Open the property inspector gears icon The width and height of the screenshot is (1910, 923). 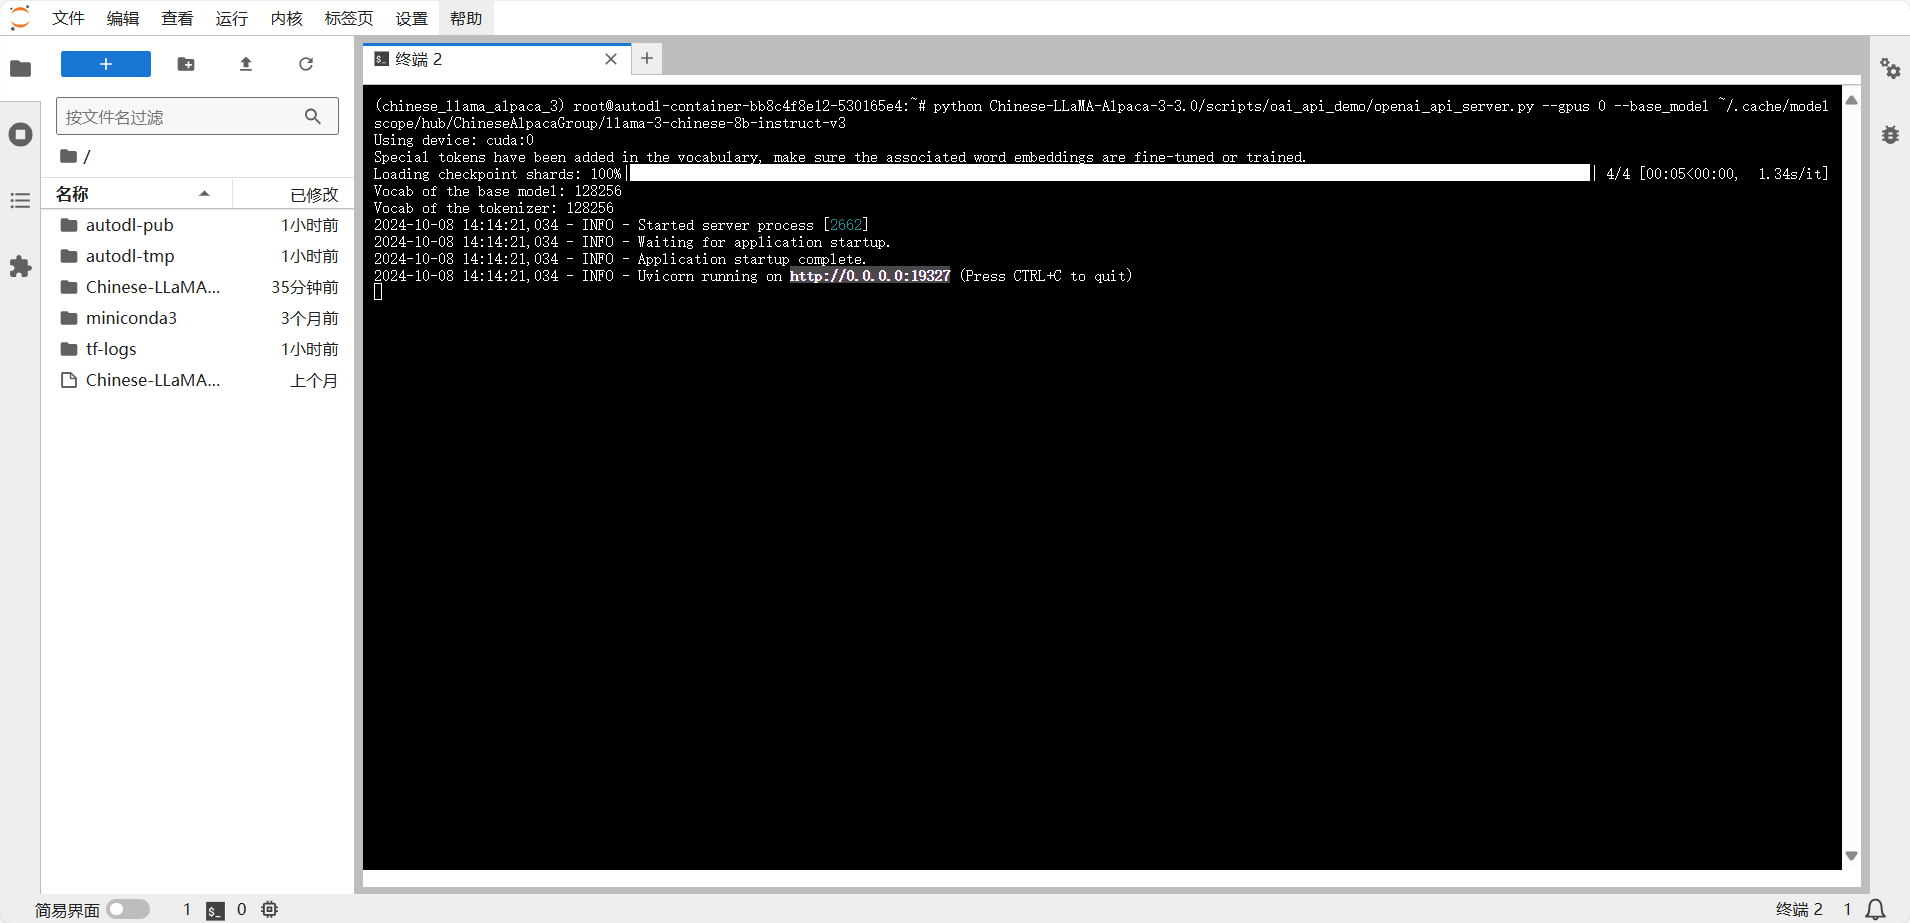pyautogui.click(x=1890, y=68)
